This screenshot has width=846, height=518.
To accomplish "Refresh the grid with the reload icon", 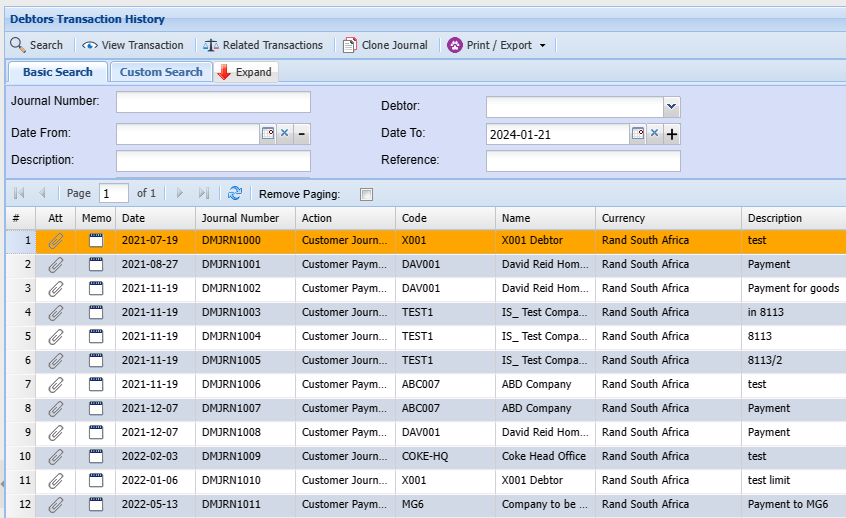I will (x=235, y=193).
